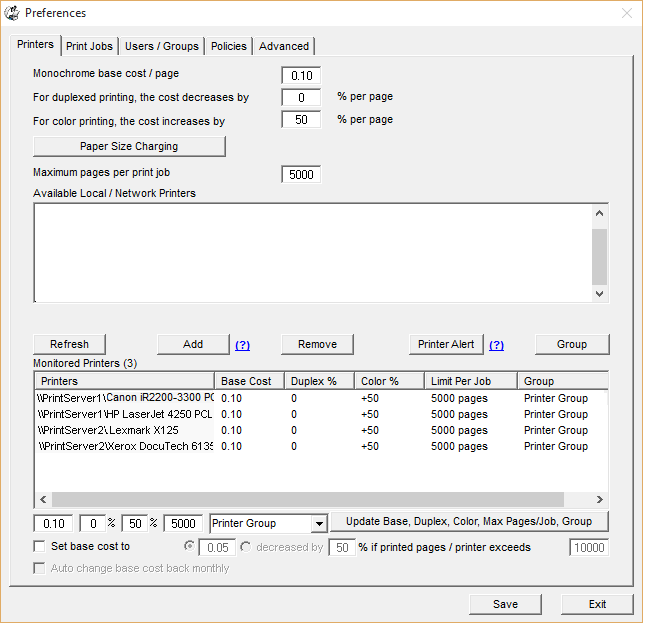Click the Preferences app icon in title bar

[x=12, y=13]
